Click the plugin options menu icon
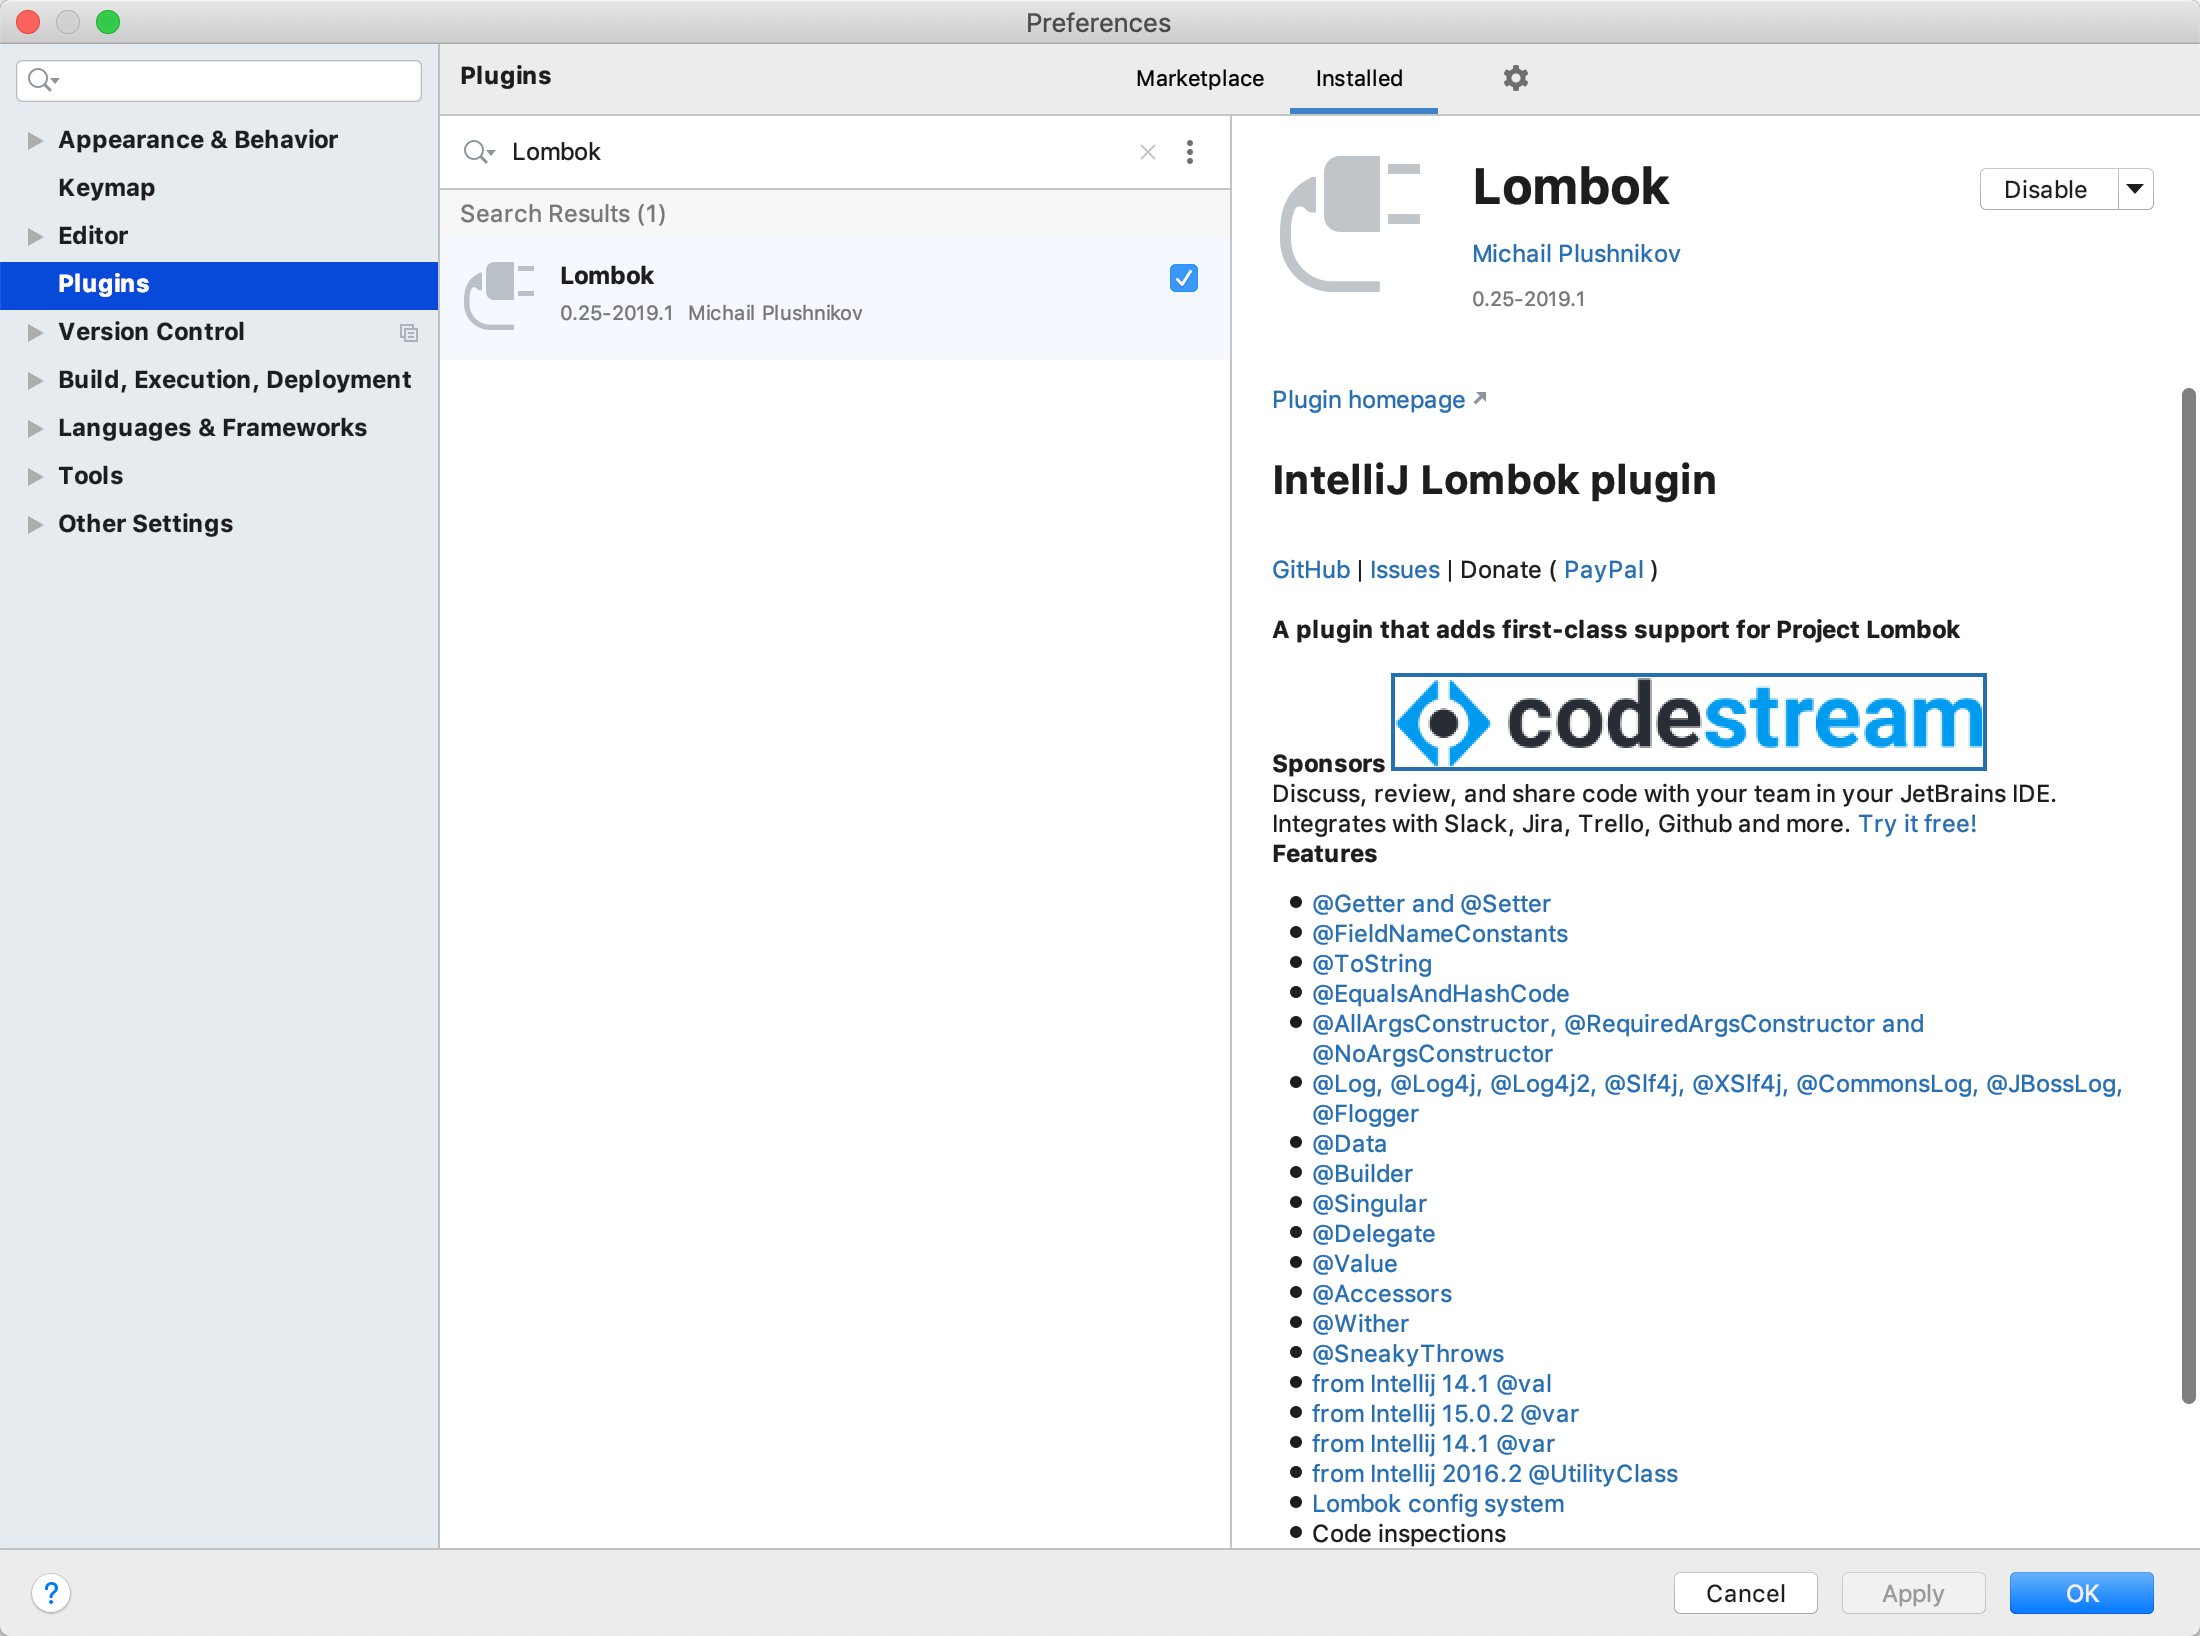The image size is (2200, 1636). pos(1189,151)
